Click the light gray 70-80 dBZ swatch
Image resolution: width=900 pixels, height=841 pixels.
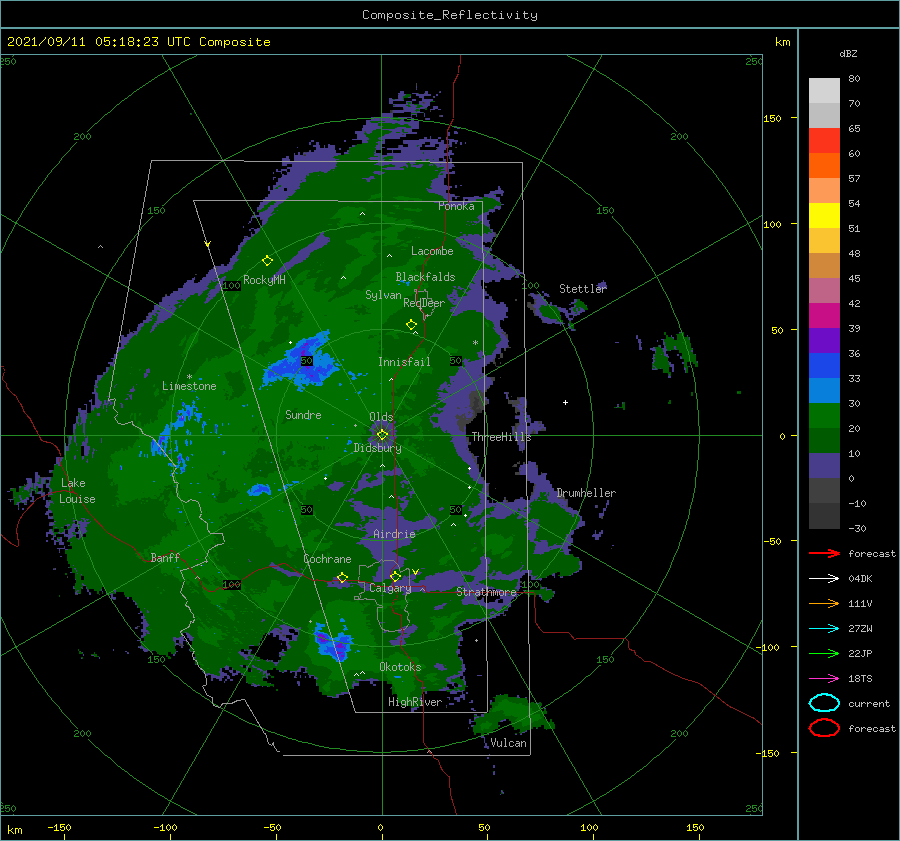(x=824, y=91)
